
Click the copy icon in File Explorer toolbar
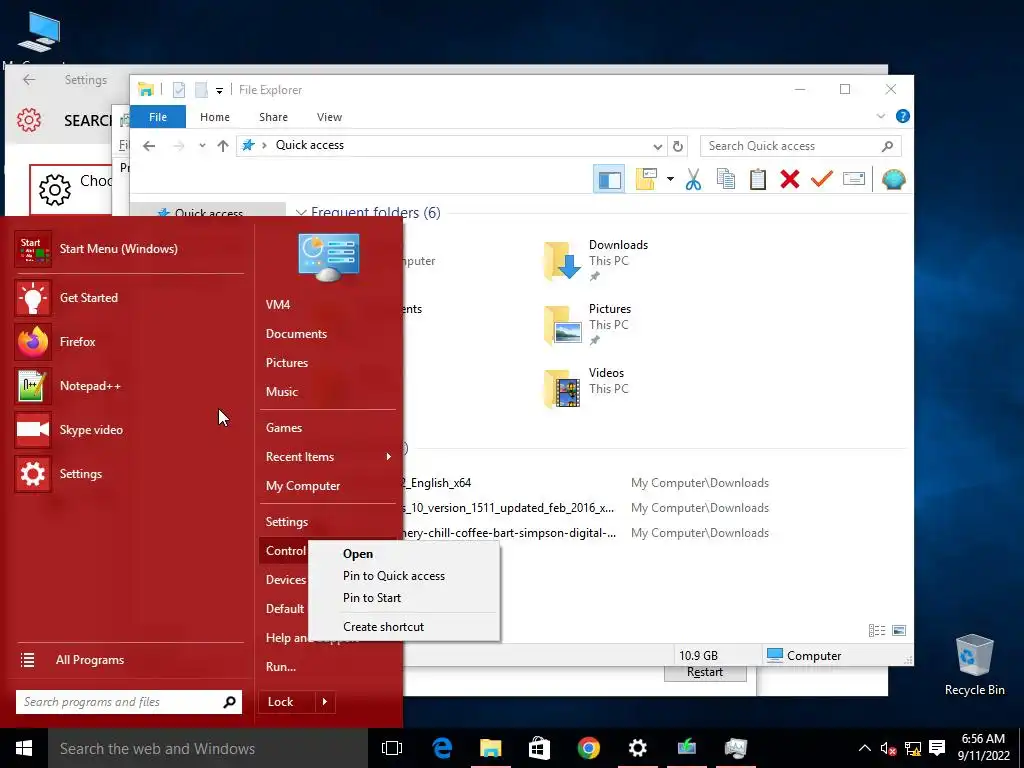[726, 179]
